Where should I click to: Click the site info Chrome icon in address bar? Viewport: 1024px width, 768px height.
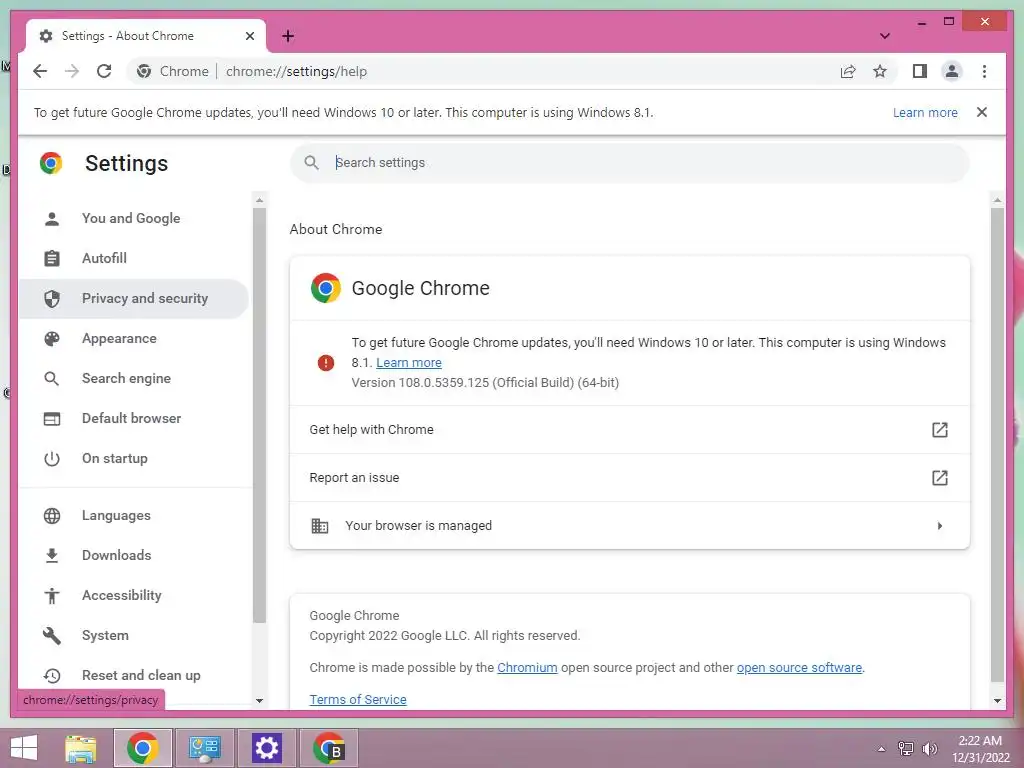coord(144,71)
